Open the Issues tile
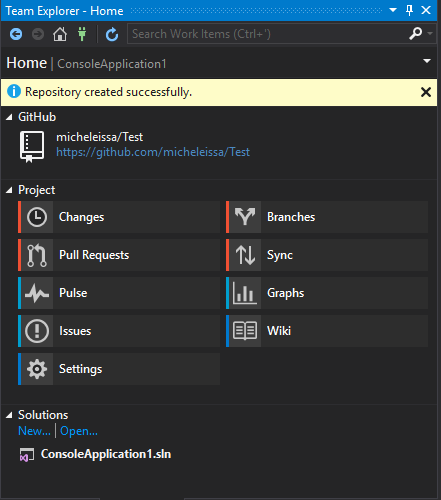The image size is (441, 500). coord(119,331)
